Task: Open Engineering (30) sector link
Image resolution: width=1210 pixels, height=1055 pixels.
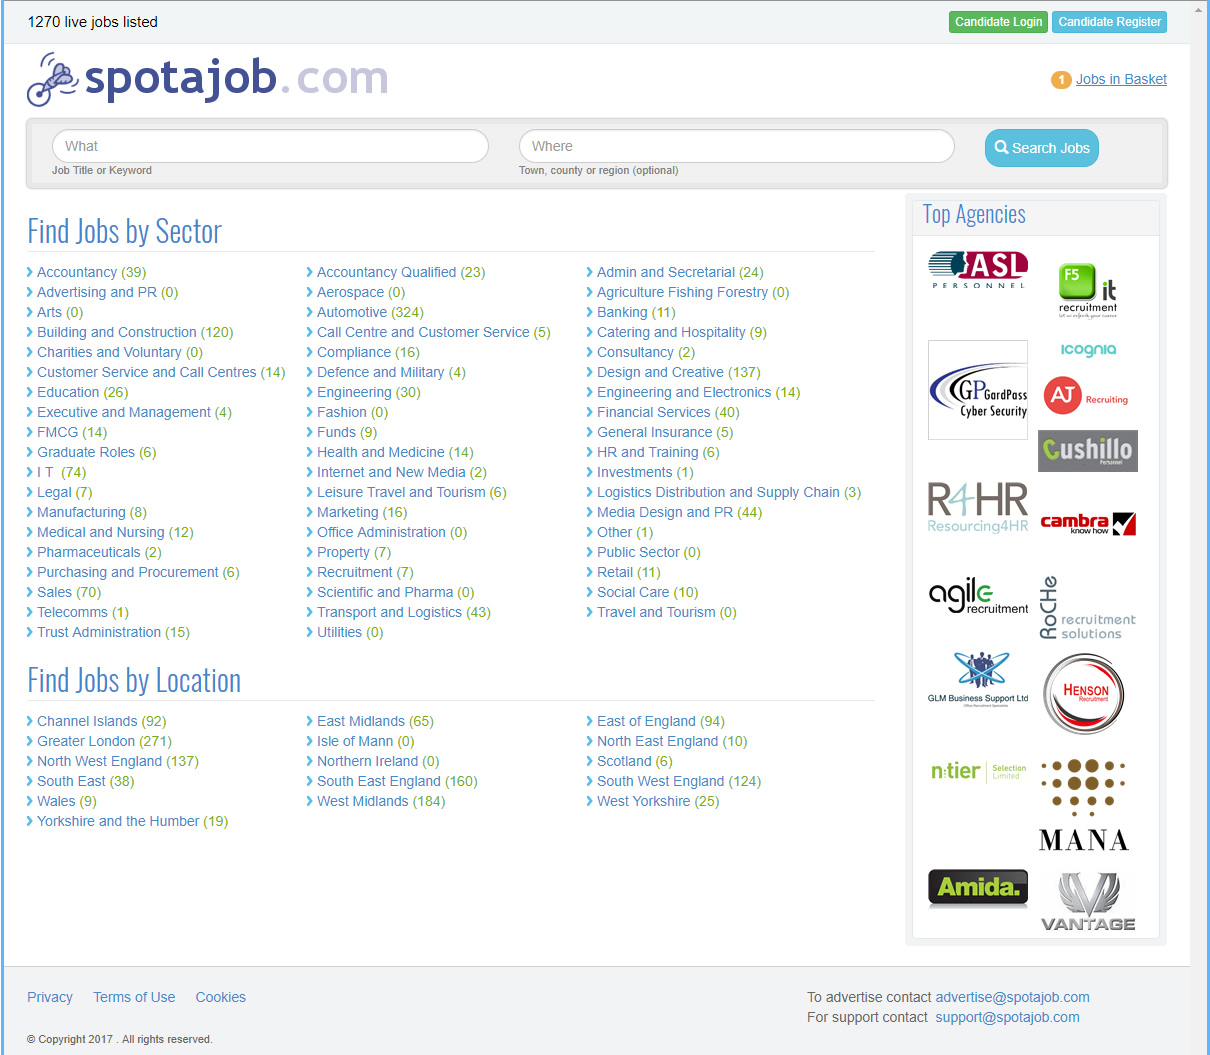Action: (368, 392)
